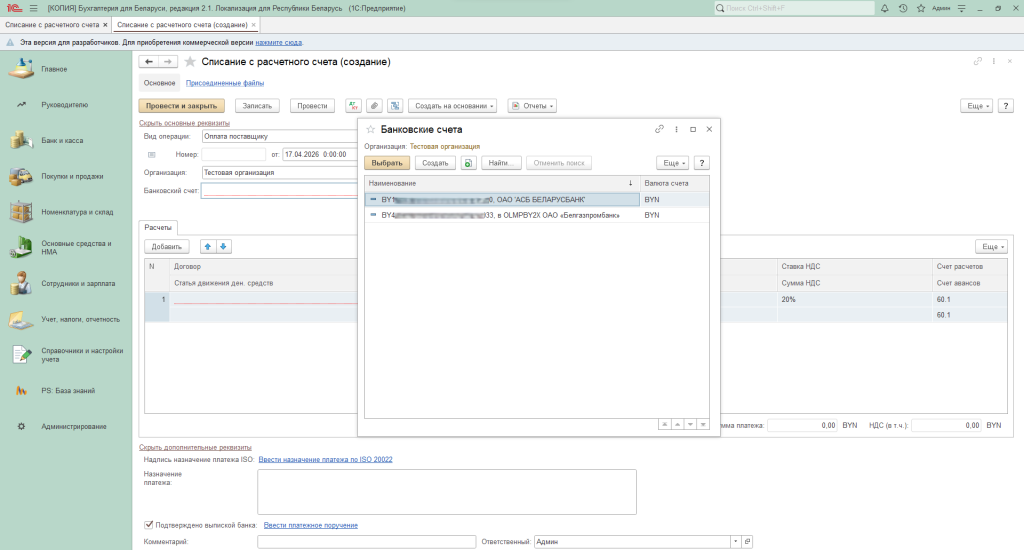Expand the Создать на основании dropdown
Screen dimensions: 1024x550
point(452,105)
